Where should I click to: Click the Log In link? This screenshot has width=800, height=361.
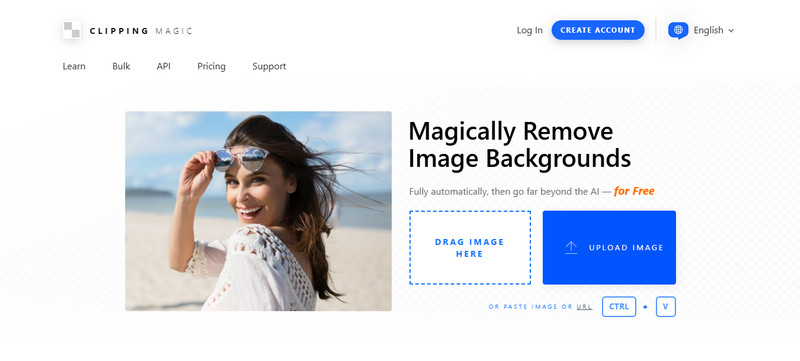tap(530, 31)
